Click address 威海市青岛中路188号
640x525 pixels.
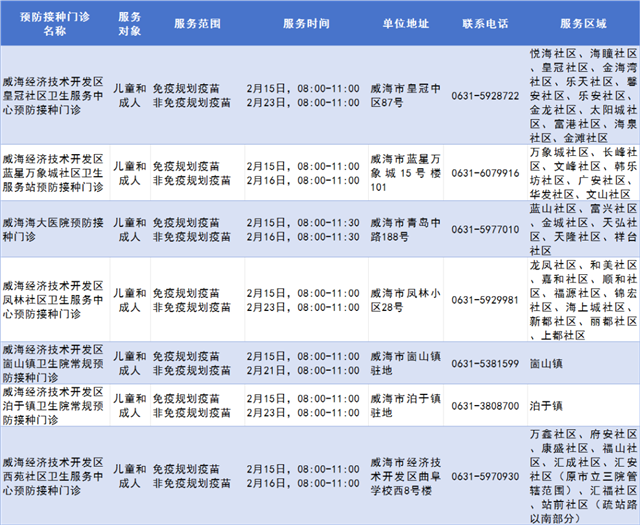[x=401, y=229]
